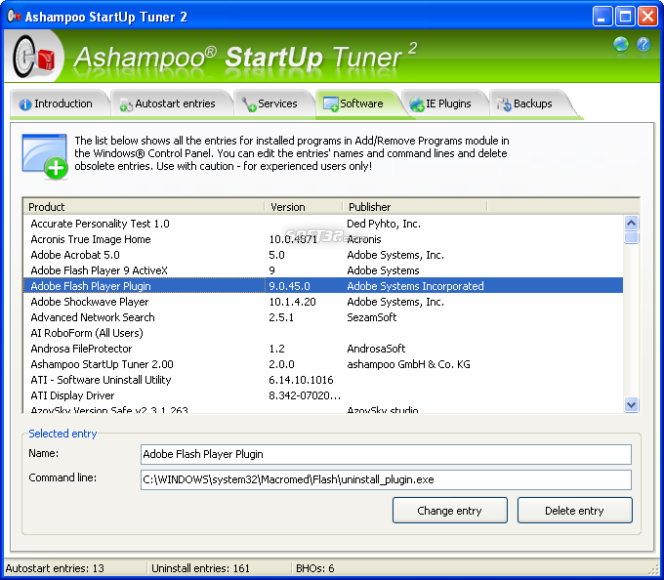Click the backup icon on Backups tab
664x580 pixels.
point(504,104)
